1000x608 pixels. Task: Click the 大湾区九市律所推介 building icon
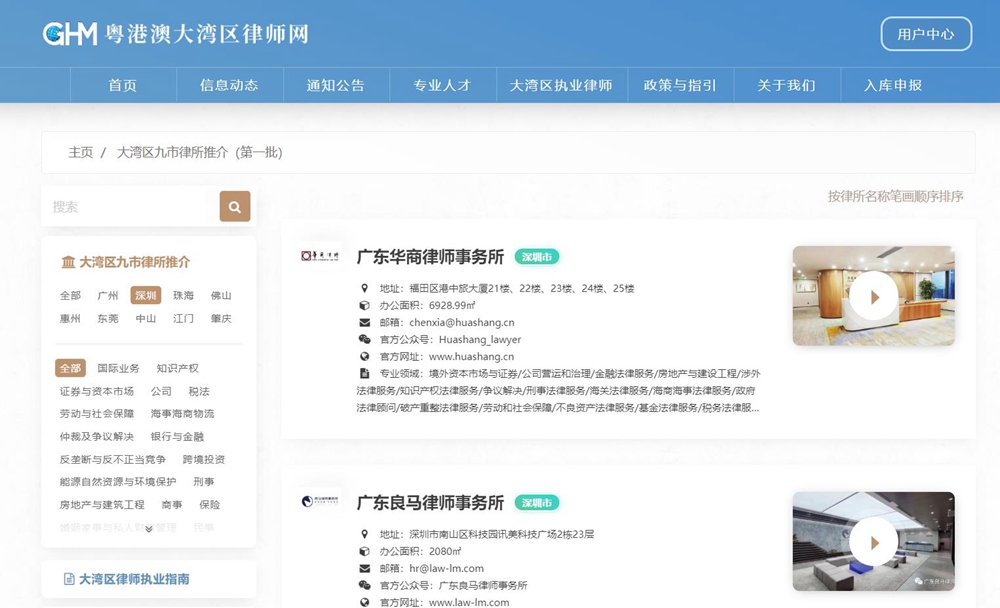click(68, 262)
